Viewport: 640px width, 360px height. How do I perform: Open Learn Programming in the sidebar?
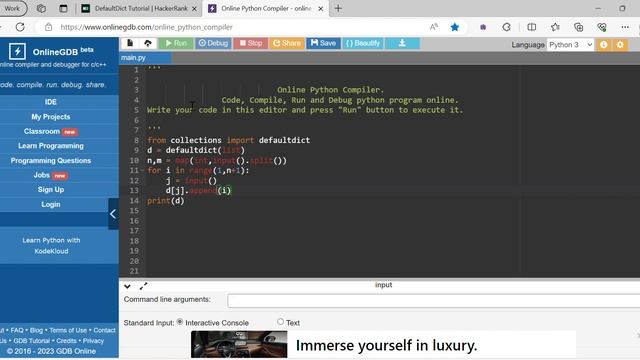point(51,146)
